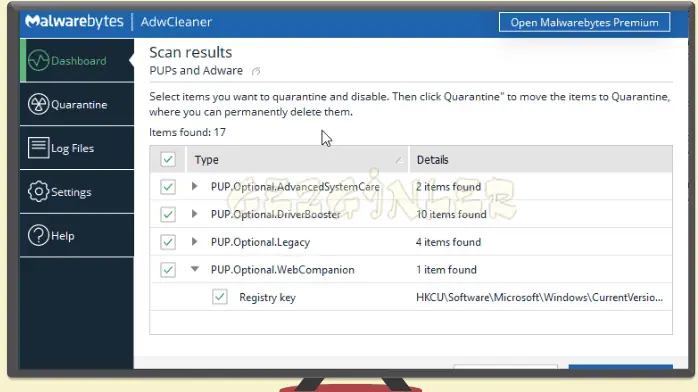
Task: Click the HKCU\Software\Microsoft registry path
Action: [x=540, y=297]
